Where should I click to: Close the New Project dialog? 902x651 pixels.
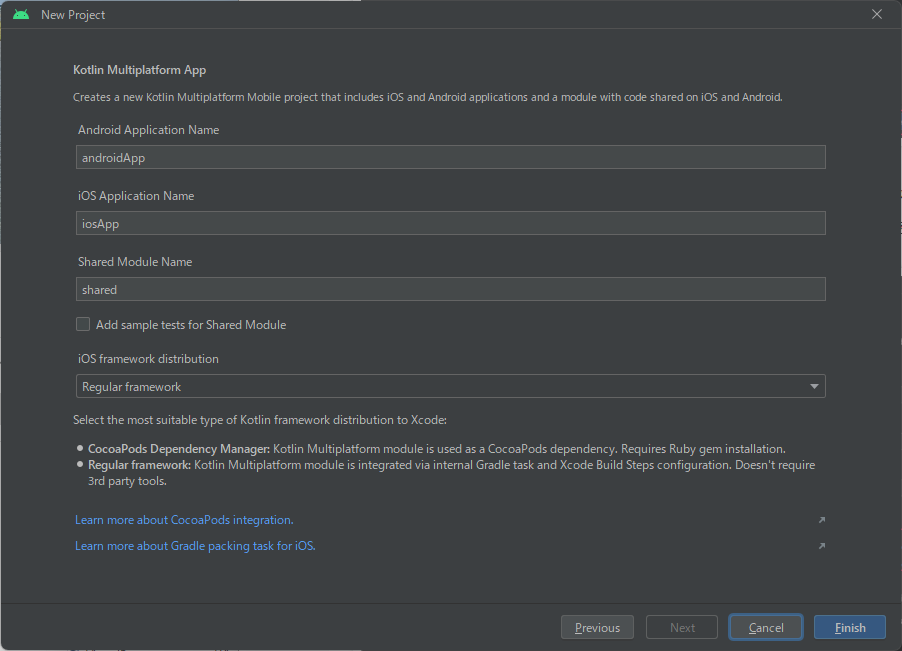(x=877, y=14)
